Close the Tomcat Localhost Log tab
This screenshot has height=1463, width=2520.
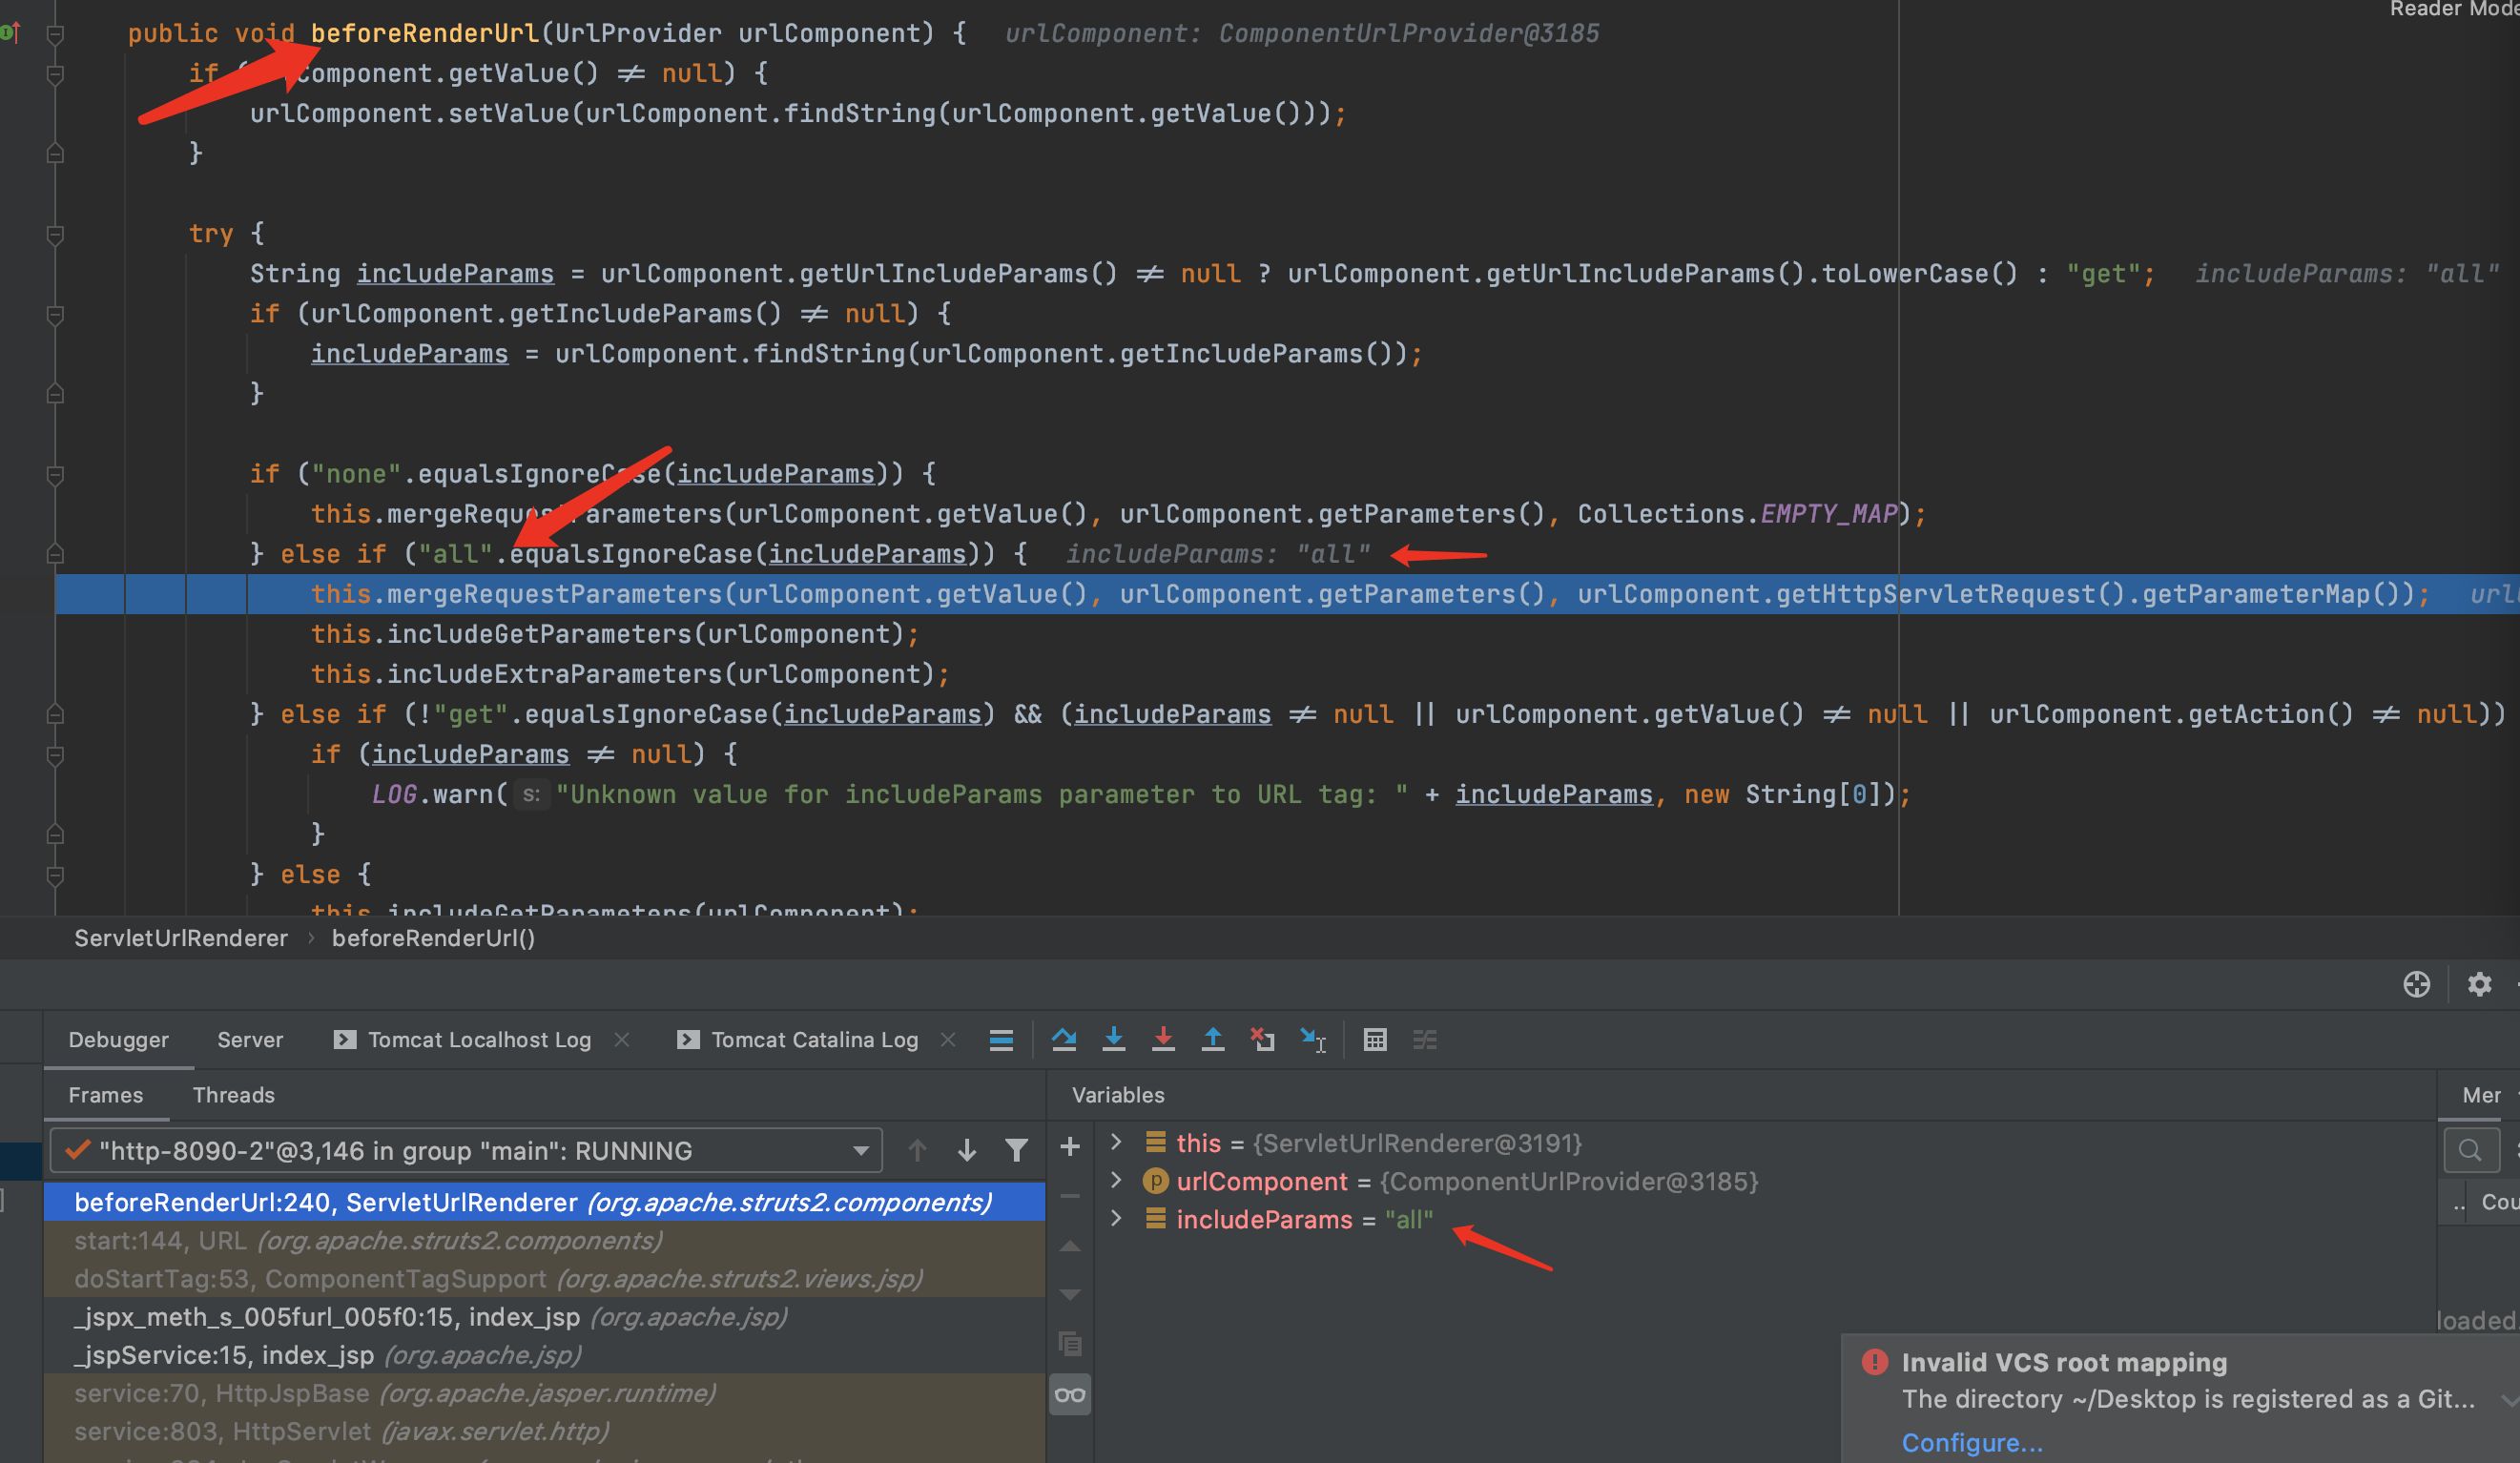tap(622, 1040)
